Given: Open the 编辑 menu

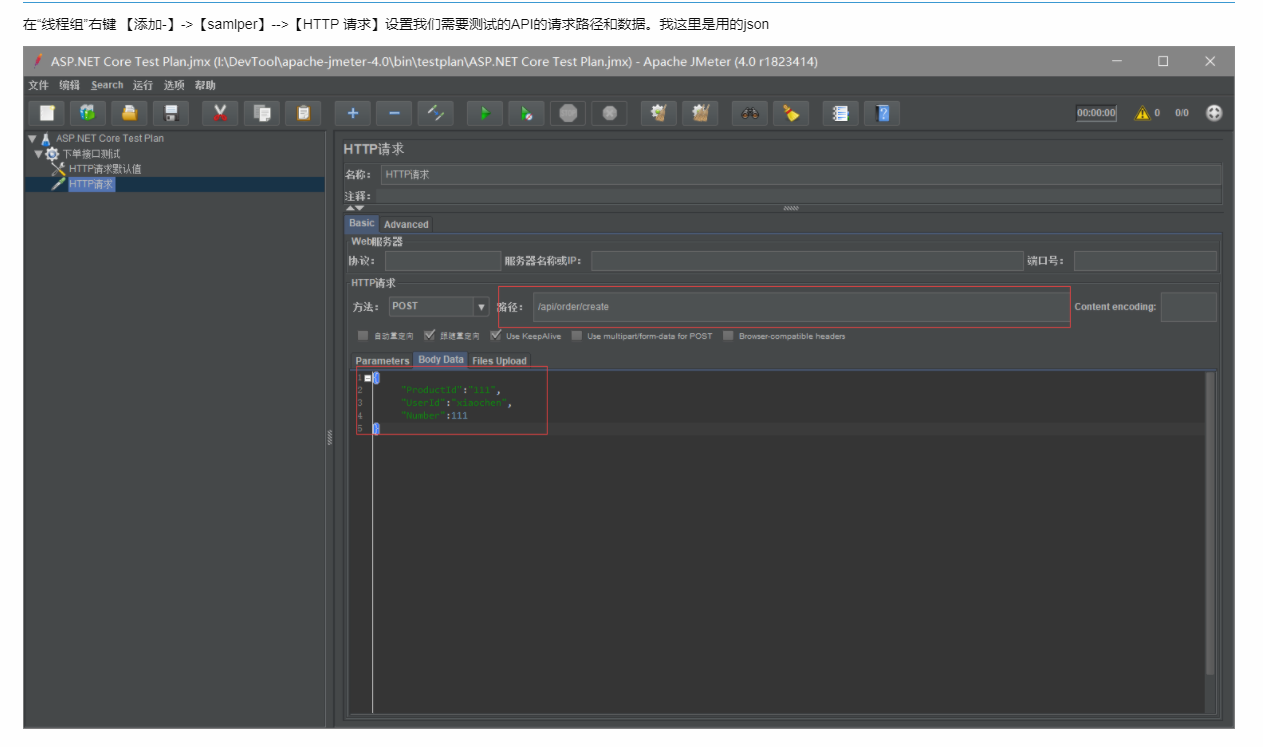Looking at the screenshot, I should (69, 85).
